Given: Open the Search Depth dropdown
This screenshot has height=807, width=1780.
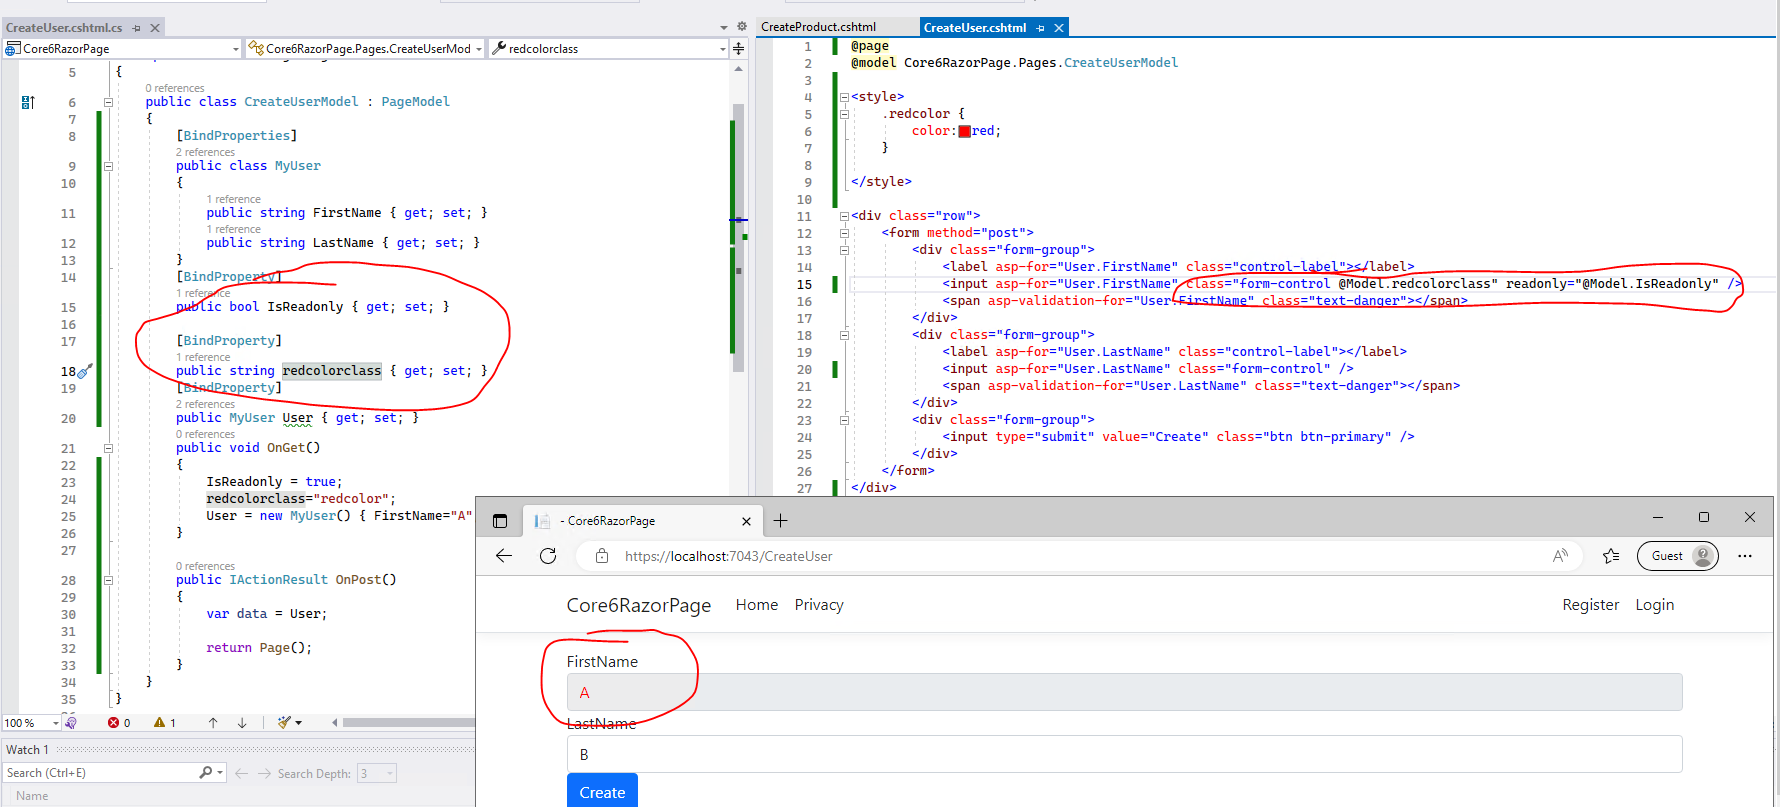Looking at the screenshot, I should coord(377,773).
